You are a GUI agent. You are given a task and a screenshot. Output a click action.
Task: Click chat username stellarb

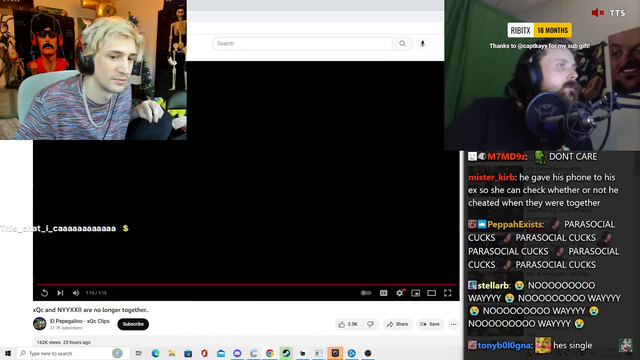(x=493, y=285)
